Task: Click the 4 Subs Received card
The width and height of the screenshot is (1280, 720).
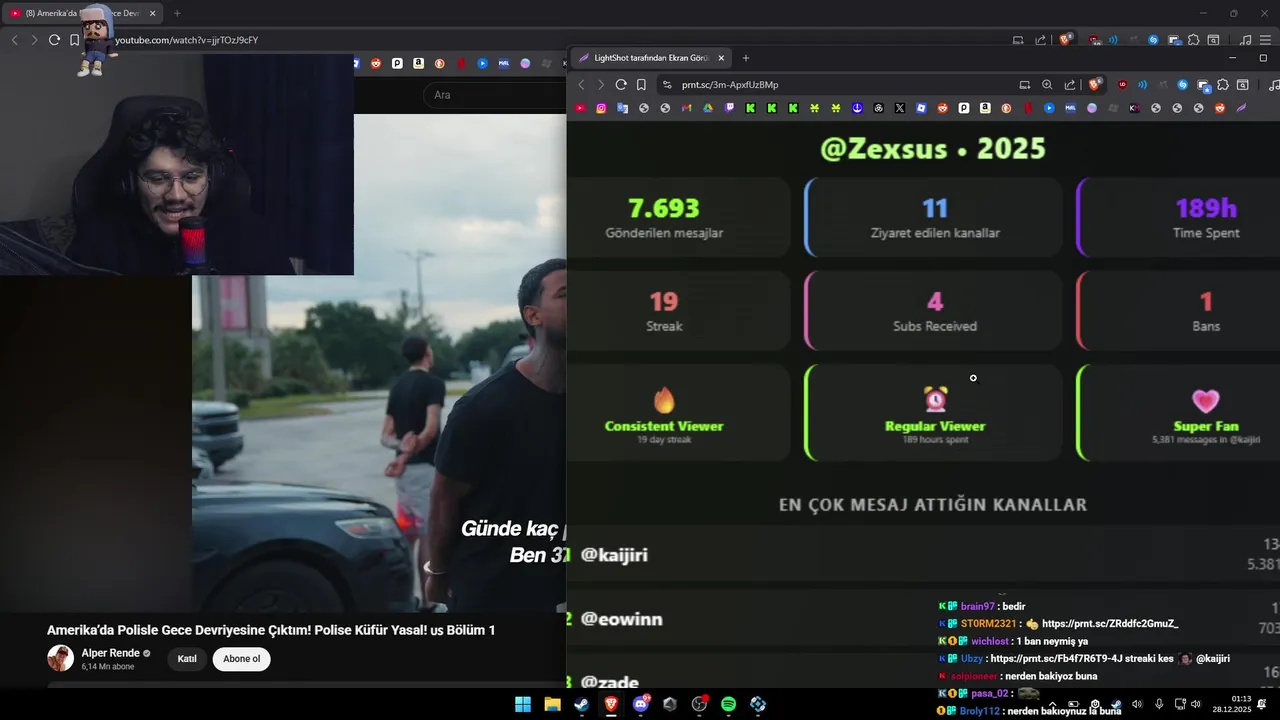Action: [934, 311]
